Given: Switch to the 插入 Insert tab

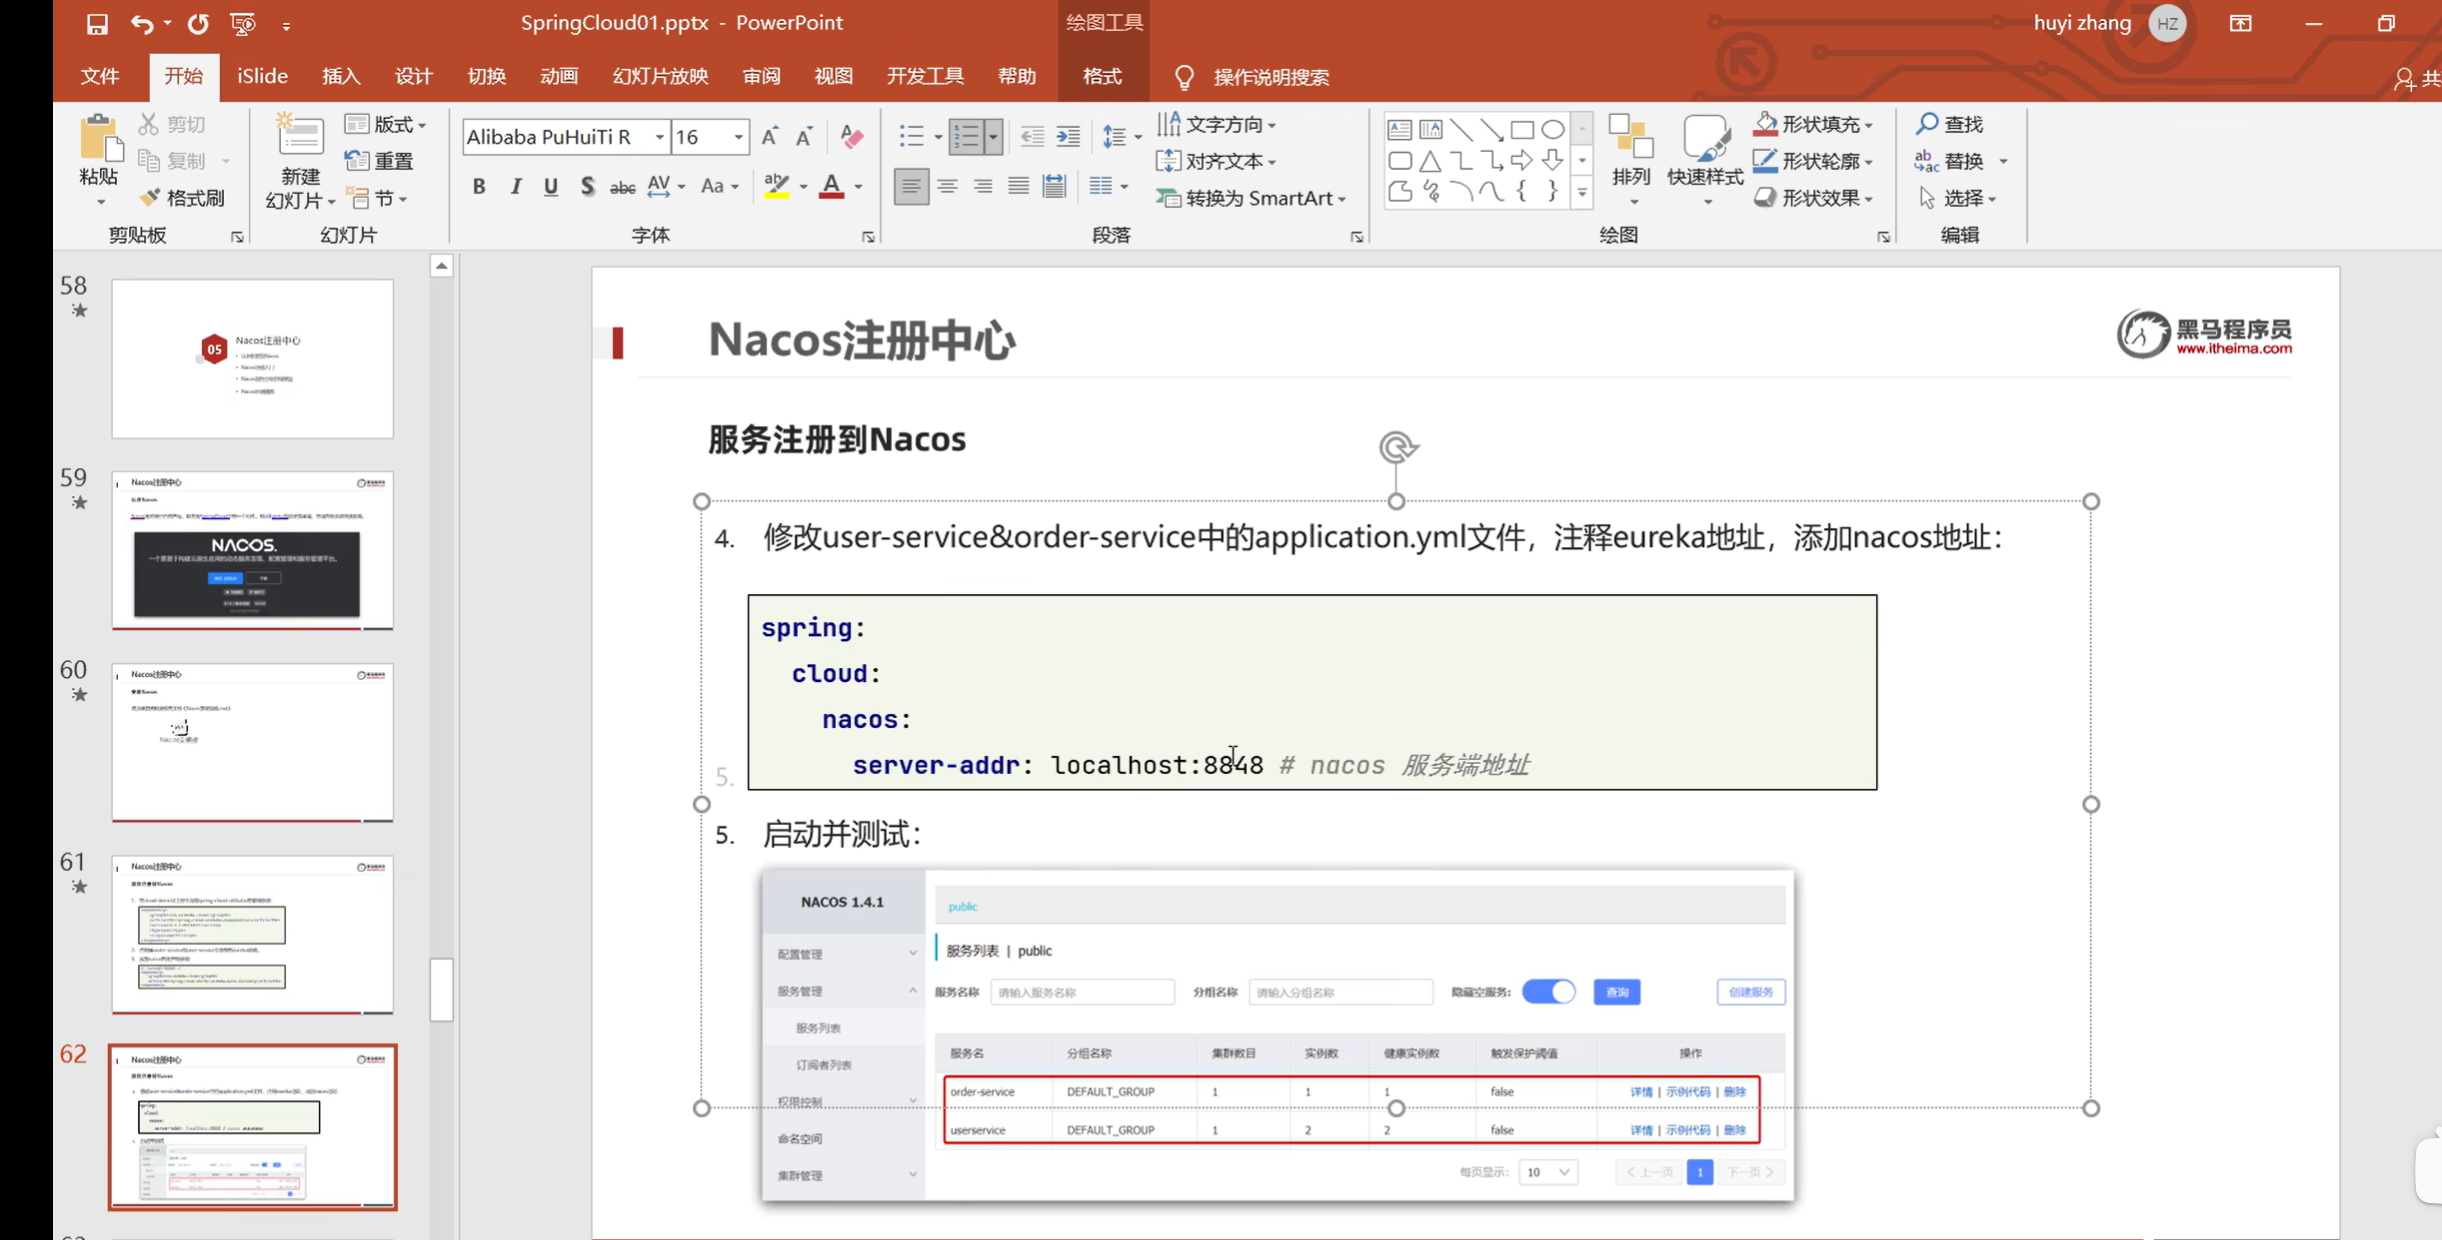Looking at the screenshot, I should [x=341, y=77].
